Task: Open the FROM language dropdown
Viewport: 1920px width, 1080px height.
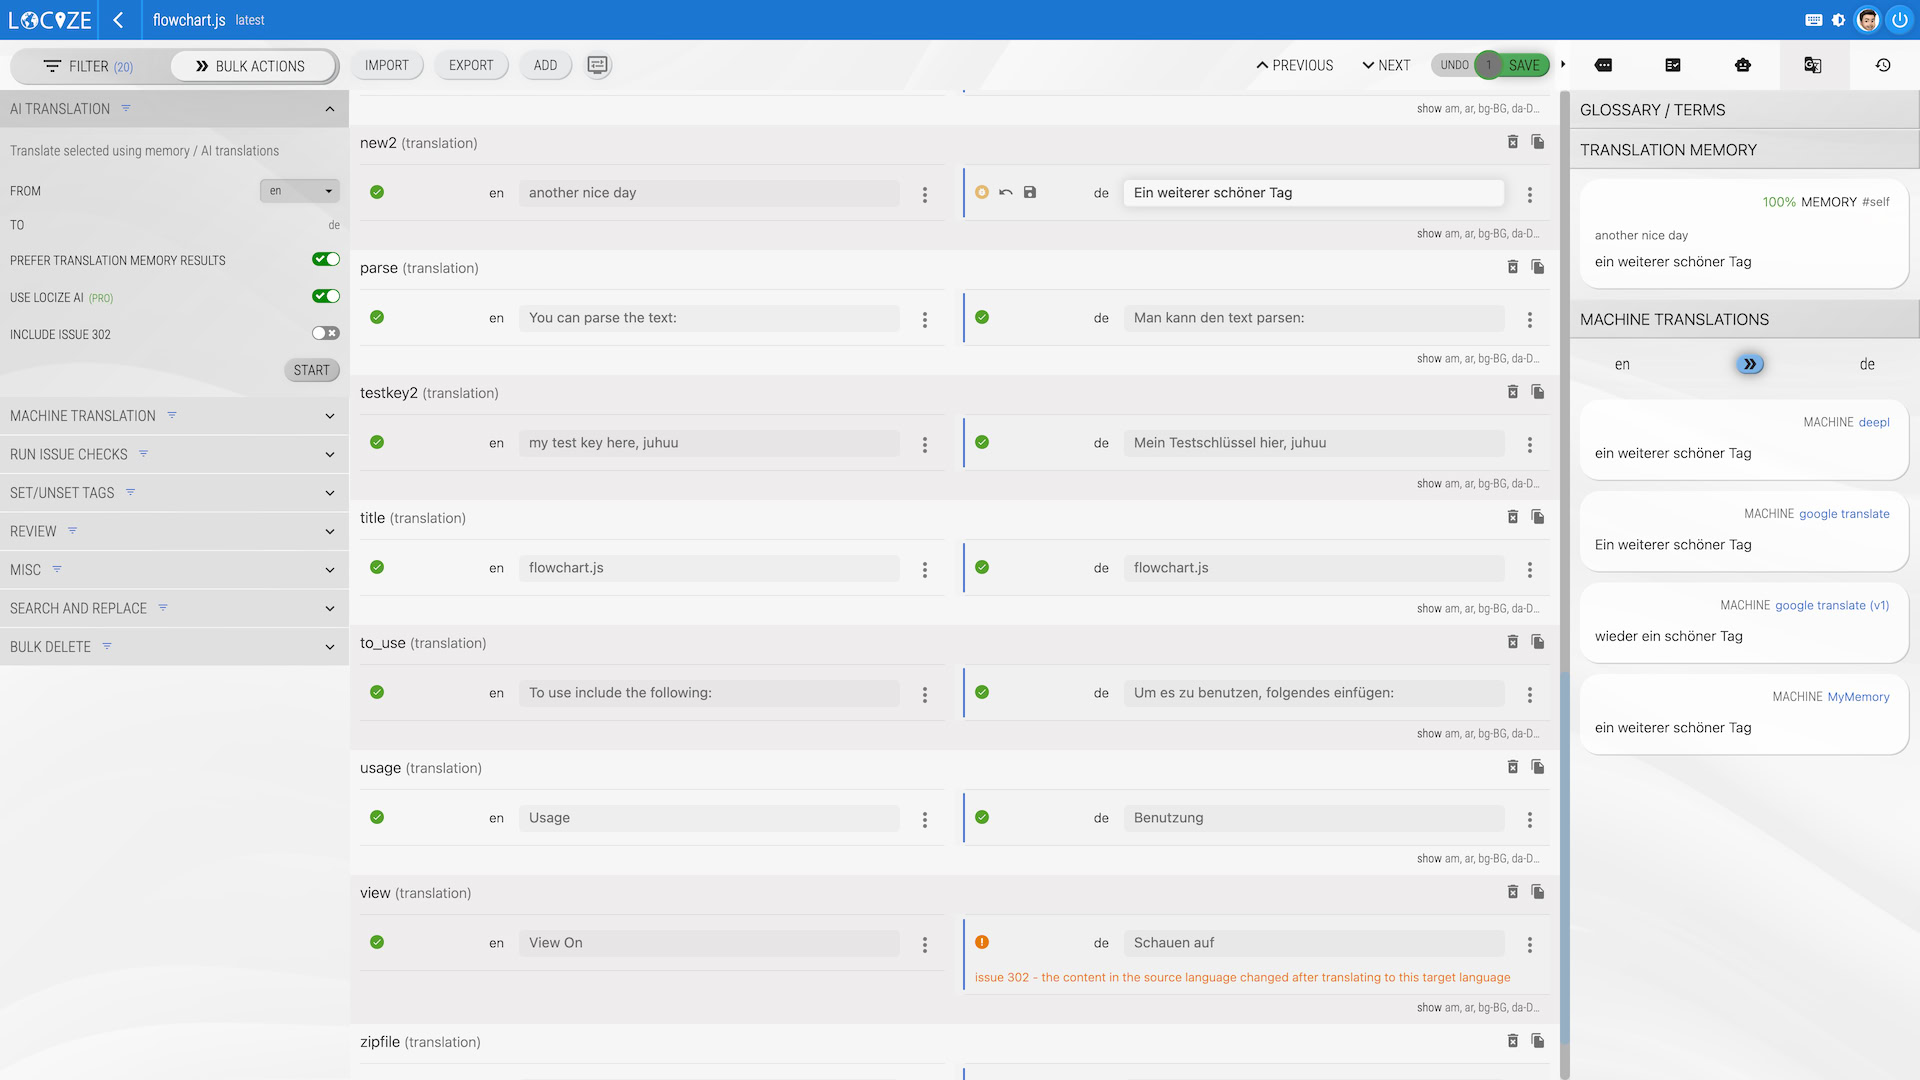Action: click(299, 191)
